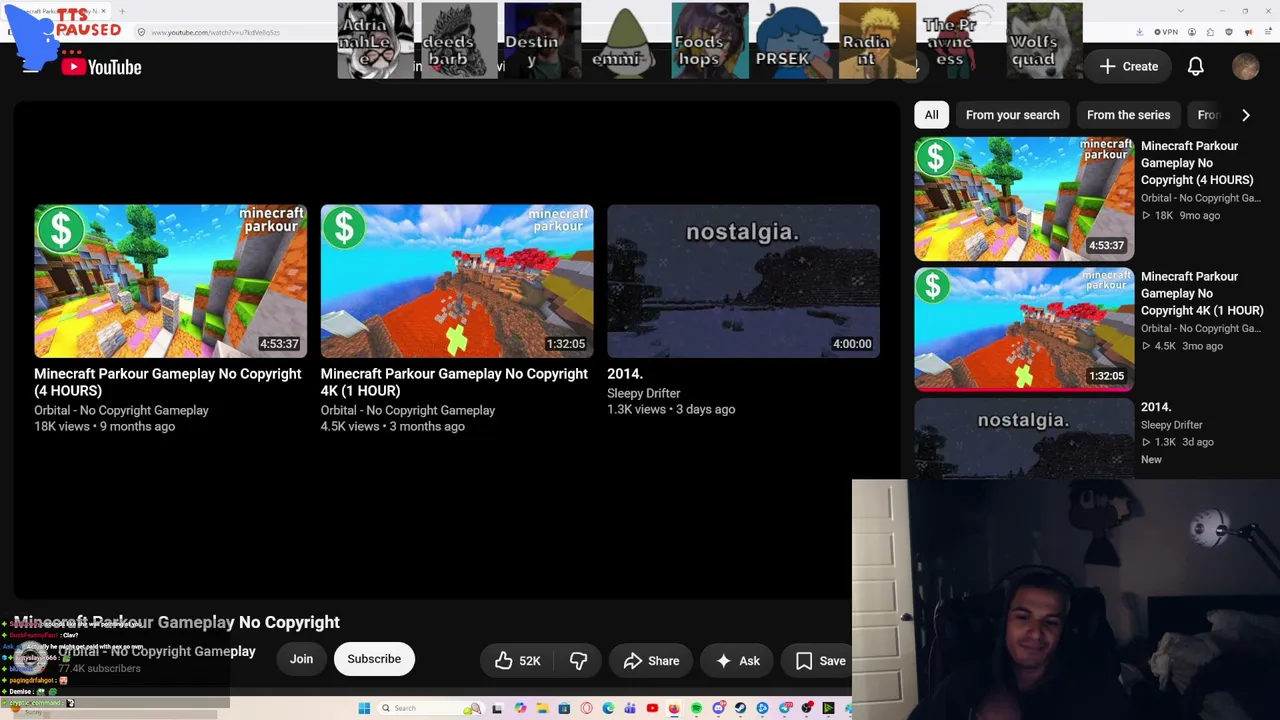Open File Explorer from the taskbar

click(542, 708)
